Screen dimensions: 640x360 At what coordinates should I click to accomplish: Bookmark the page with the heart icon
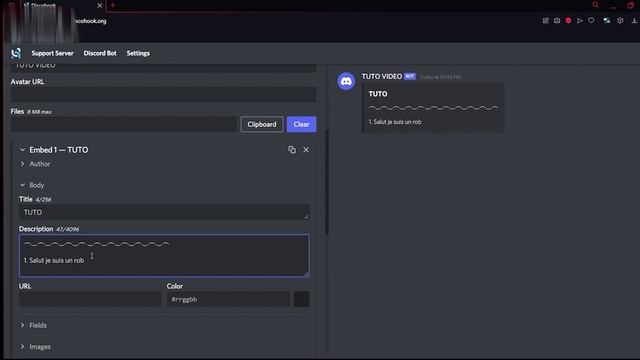591,20
